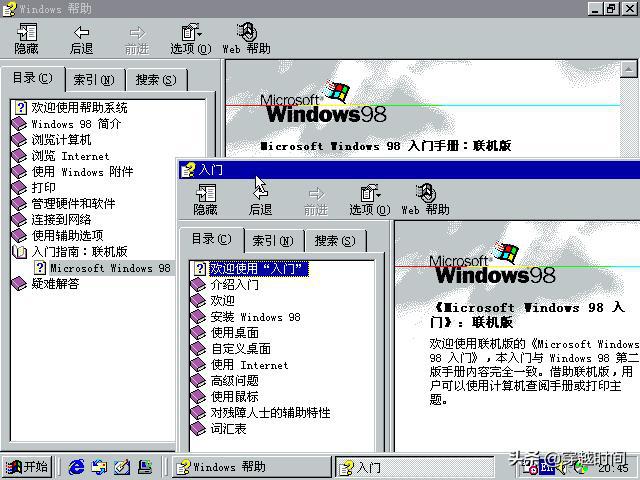Activate Windows 帮助 taskbar button
This screenshot has height=480, width=640.
pos(251,467)
